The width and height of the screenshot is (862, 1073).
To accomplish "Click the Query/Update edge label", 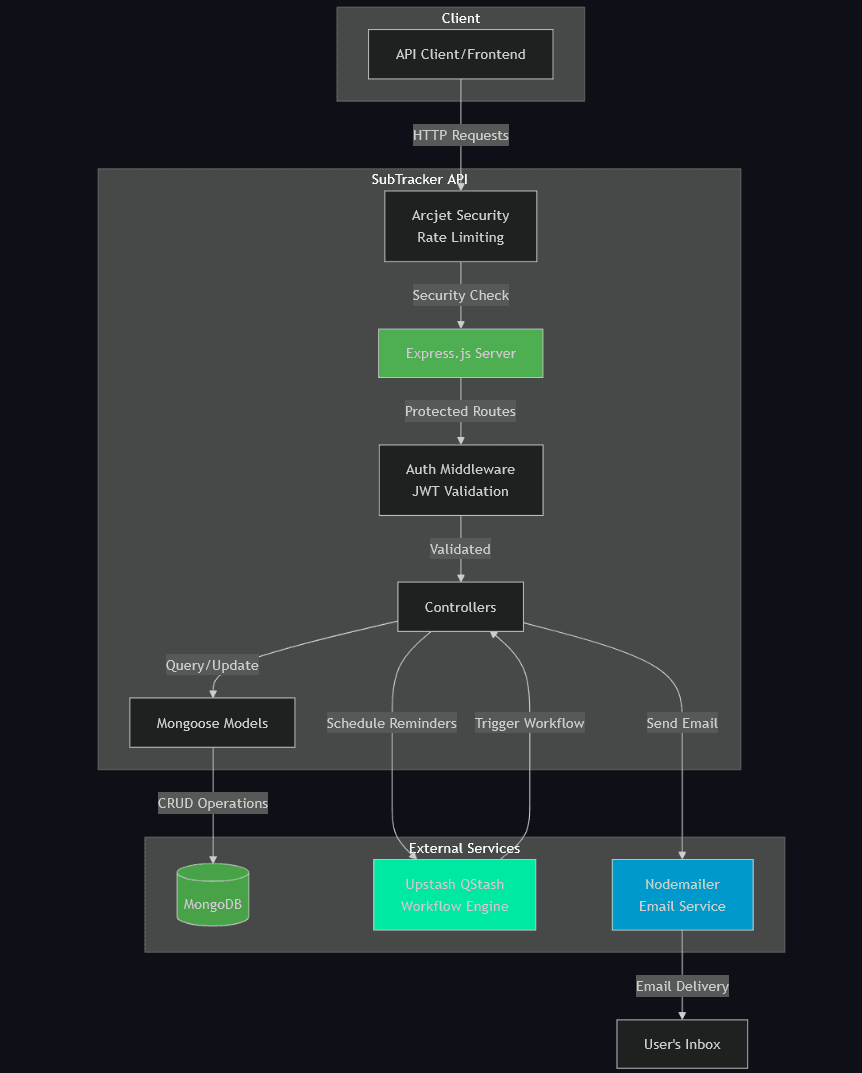I will (x=212, y=665).
